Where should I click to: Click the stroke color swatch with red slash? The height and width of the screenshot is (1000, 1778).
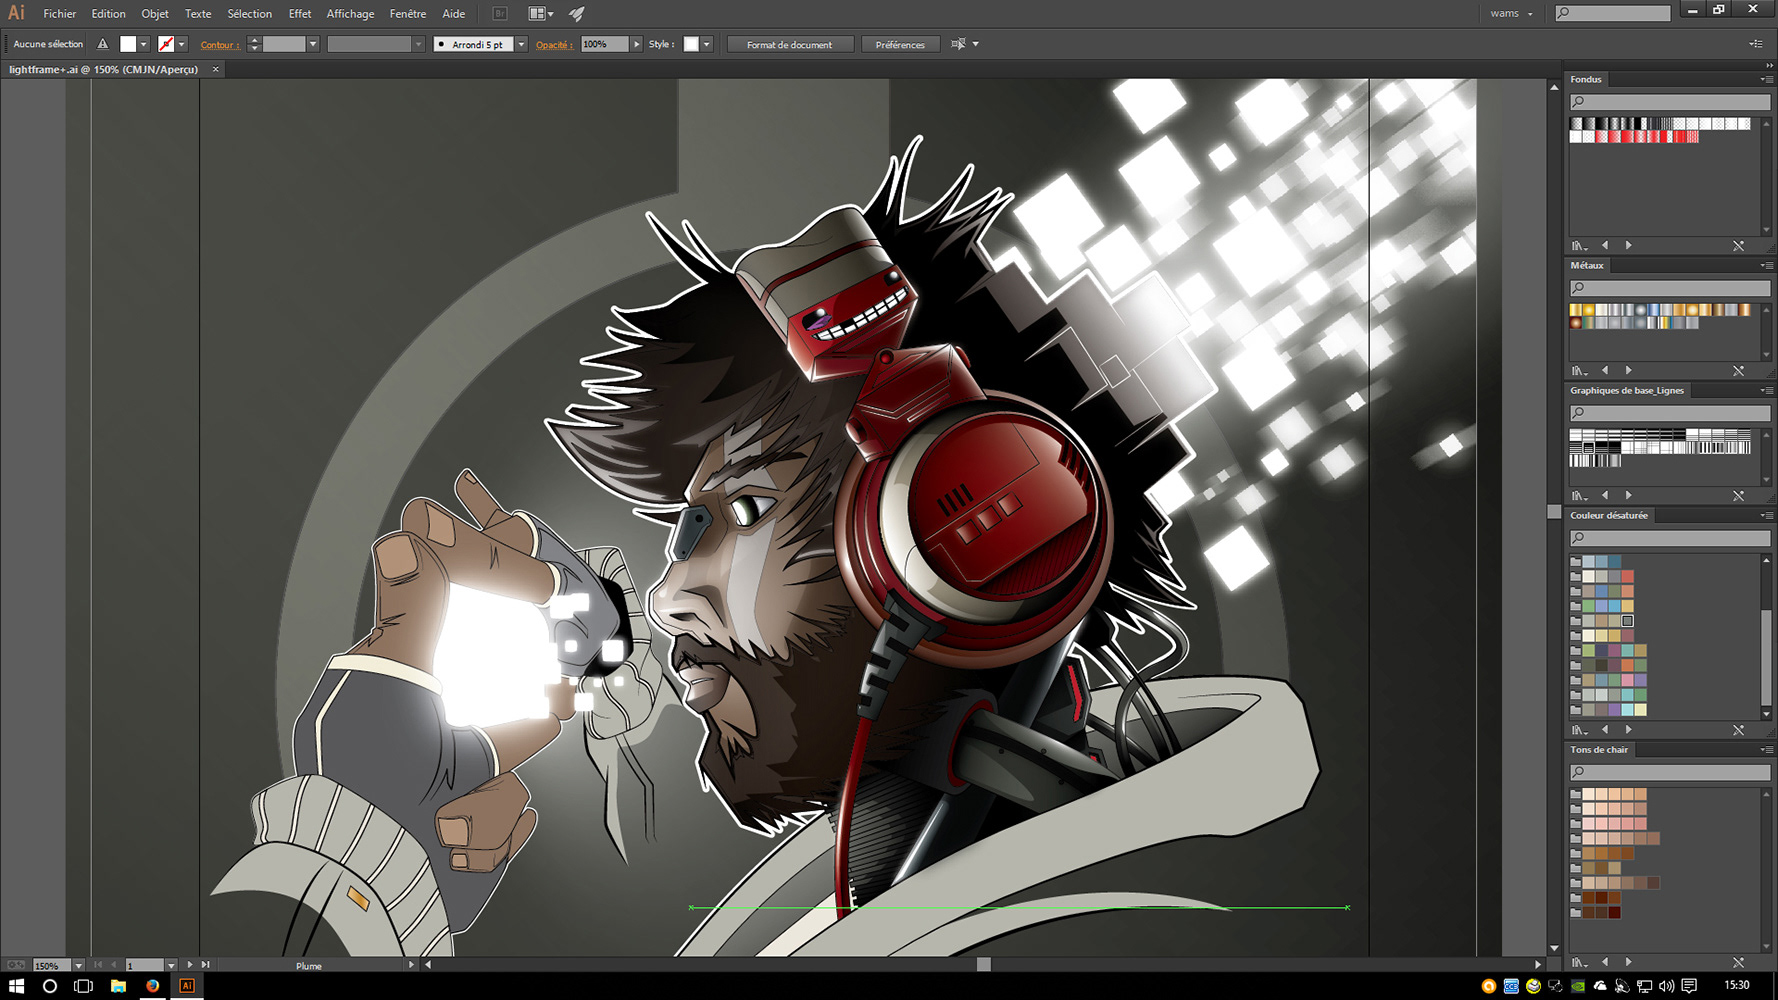tap(166, 44)
